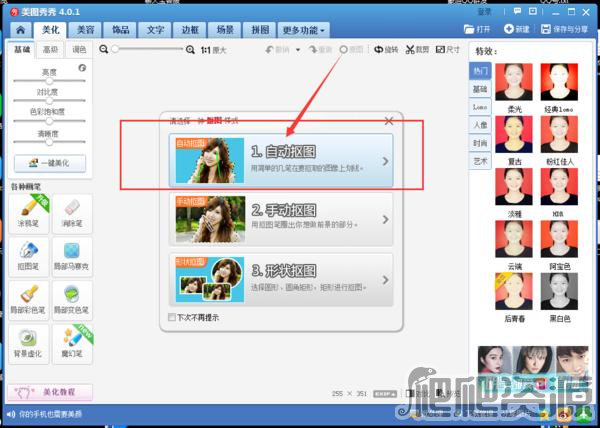Apply the 复古 retro effect thumbnail
Viewport: 600px width, 428px height.
tap(514, 134)
